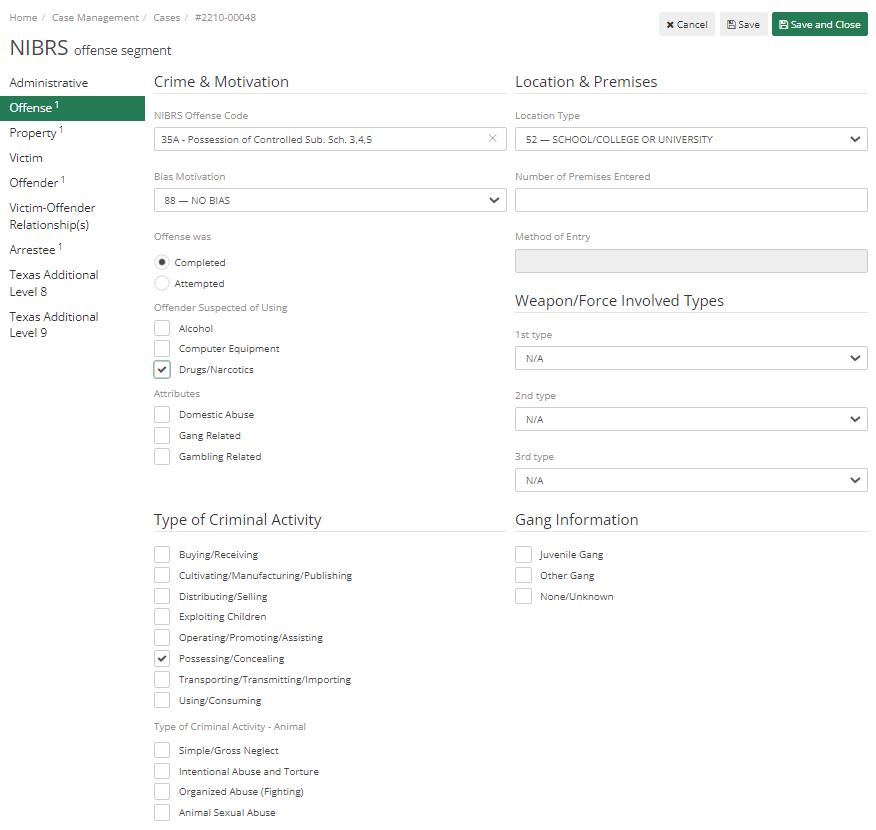Check the Alcohol suspected of using box

[x=162, y=327]
